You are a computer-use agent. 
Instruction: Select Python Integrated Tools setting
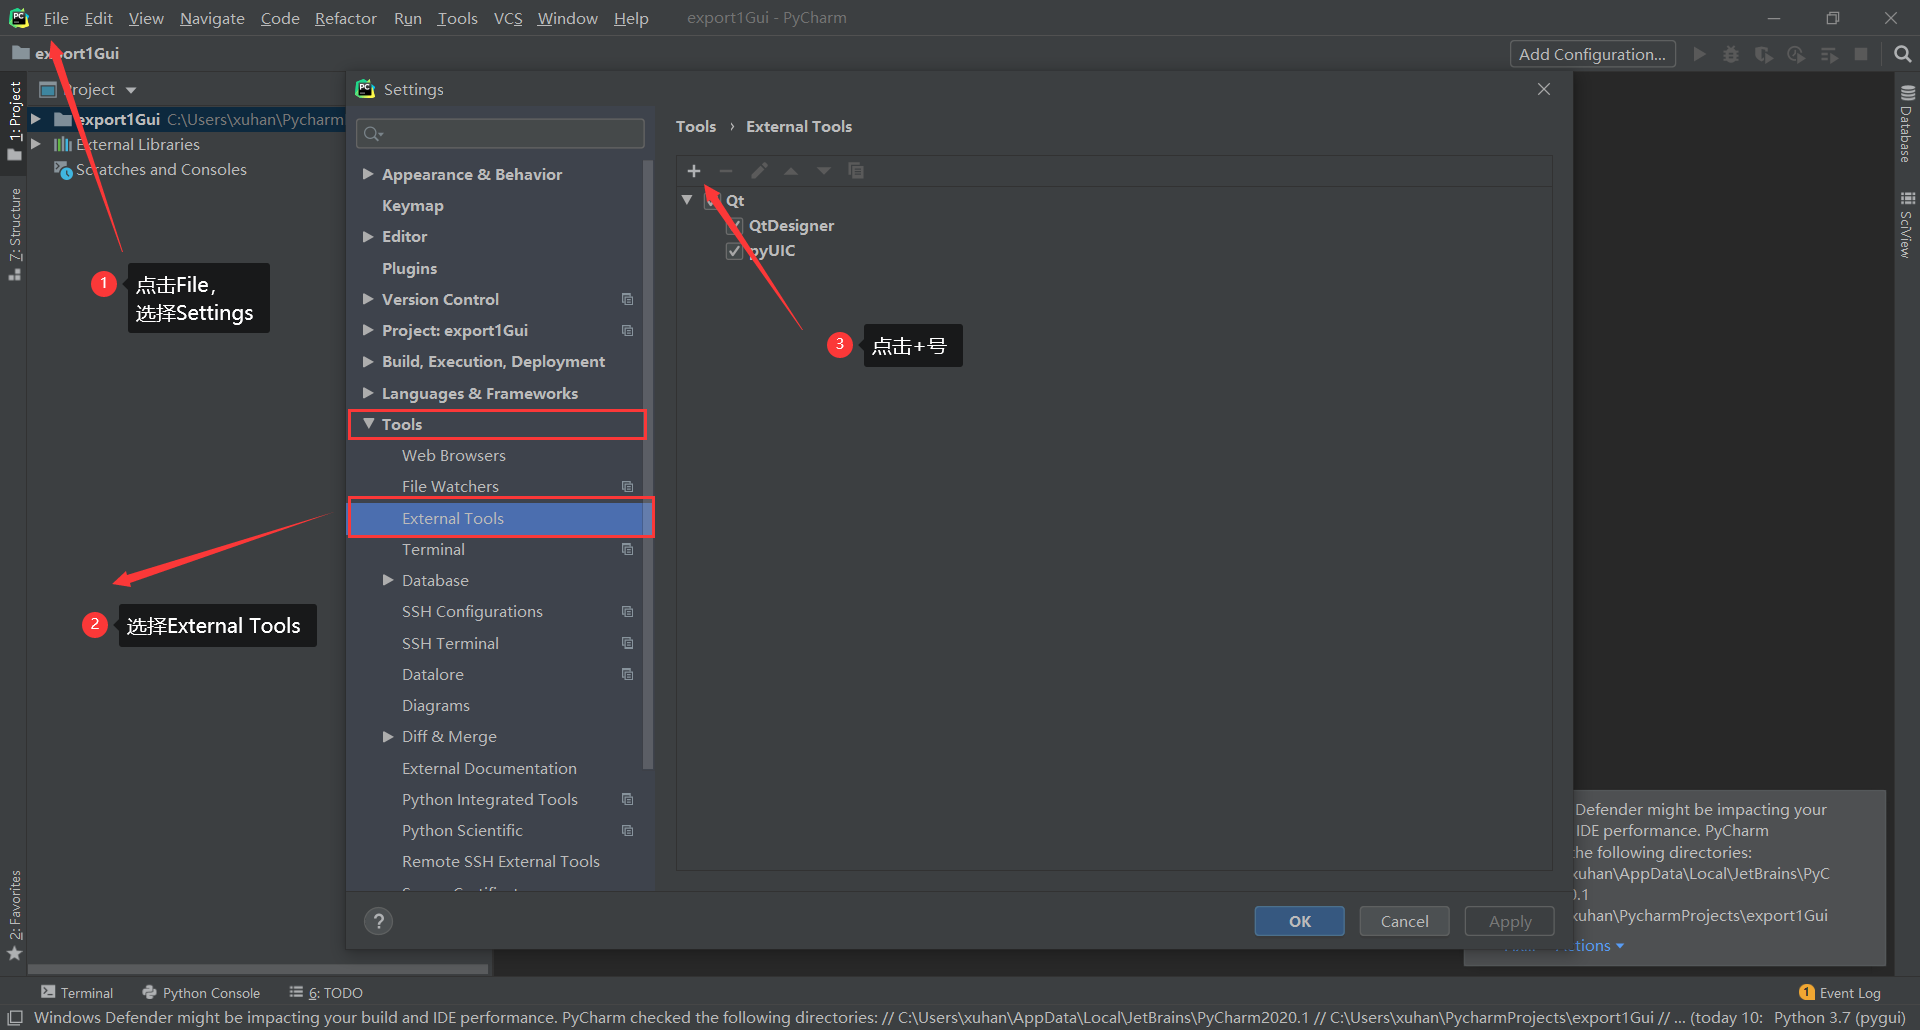pos(490,799)
